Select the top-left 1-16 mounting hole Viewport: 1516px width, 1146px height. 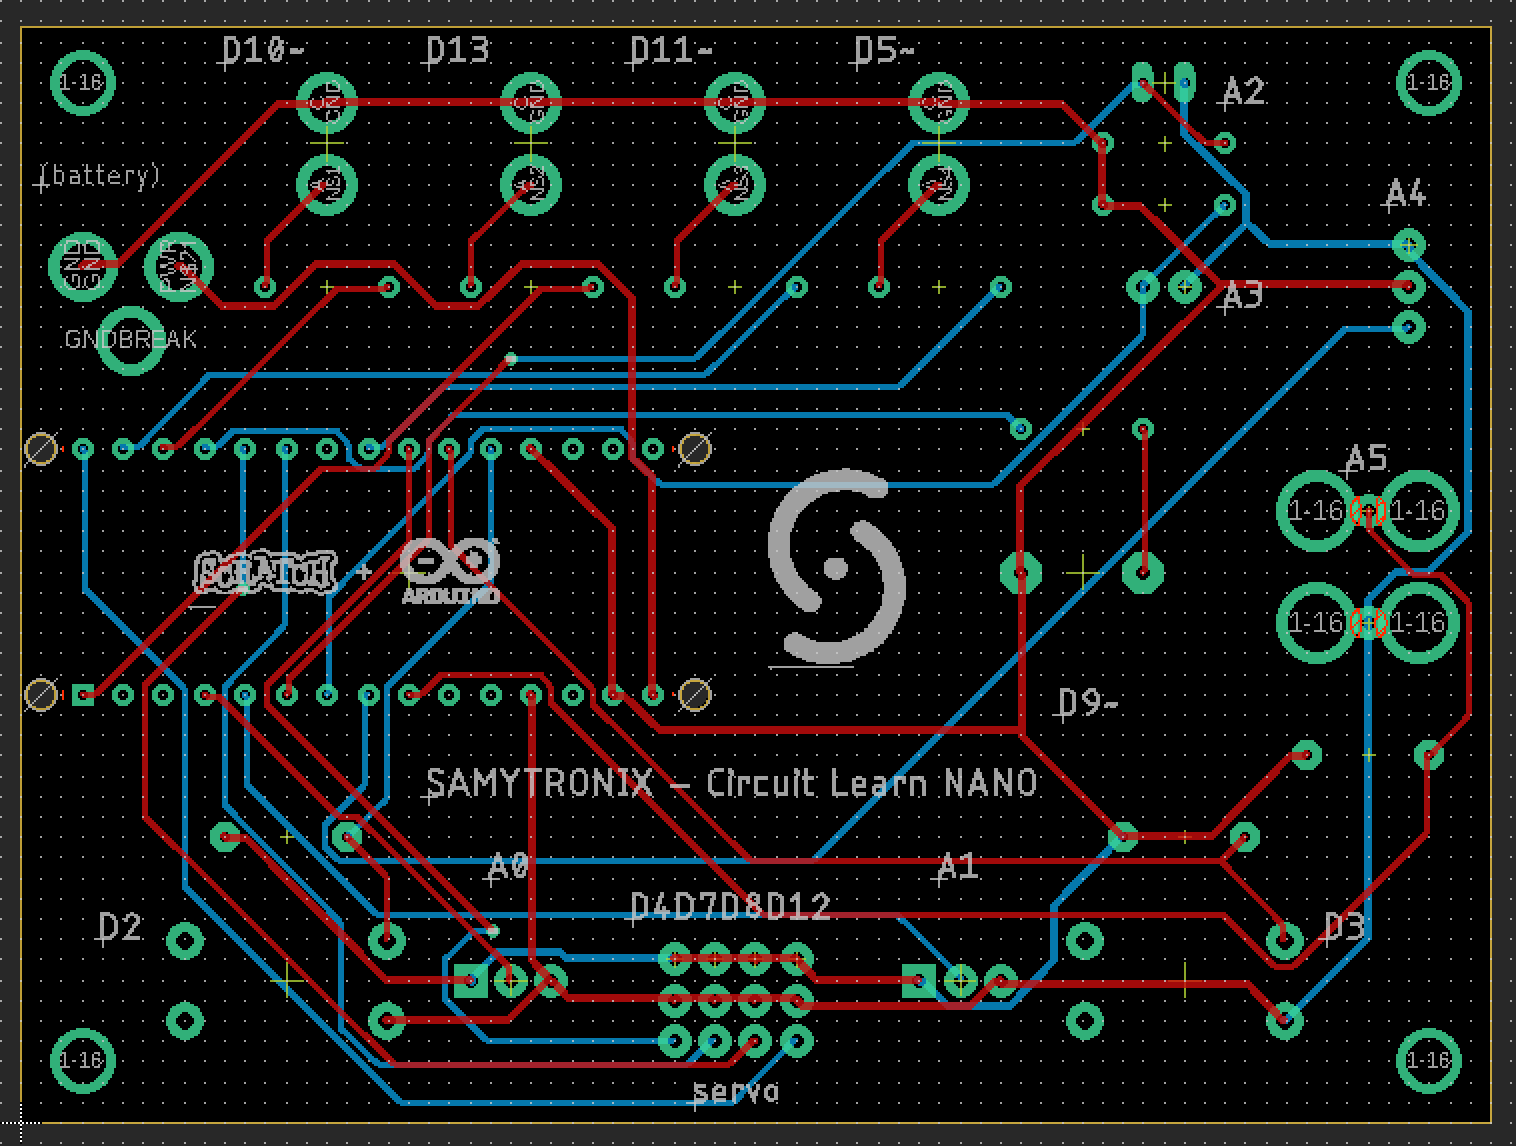coord(83,83)
